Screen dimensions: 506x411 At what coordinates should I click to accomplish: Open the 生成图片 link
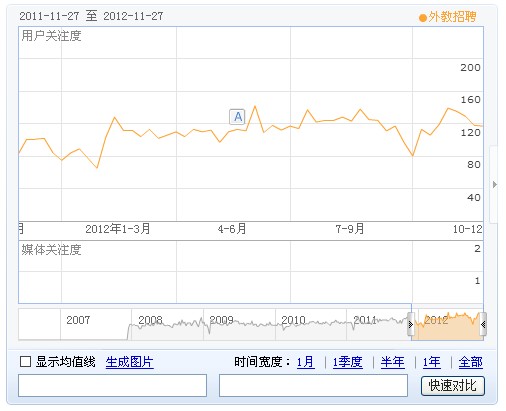click(x=129, y=362)
